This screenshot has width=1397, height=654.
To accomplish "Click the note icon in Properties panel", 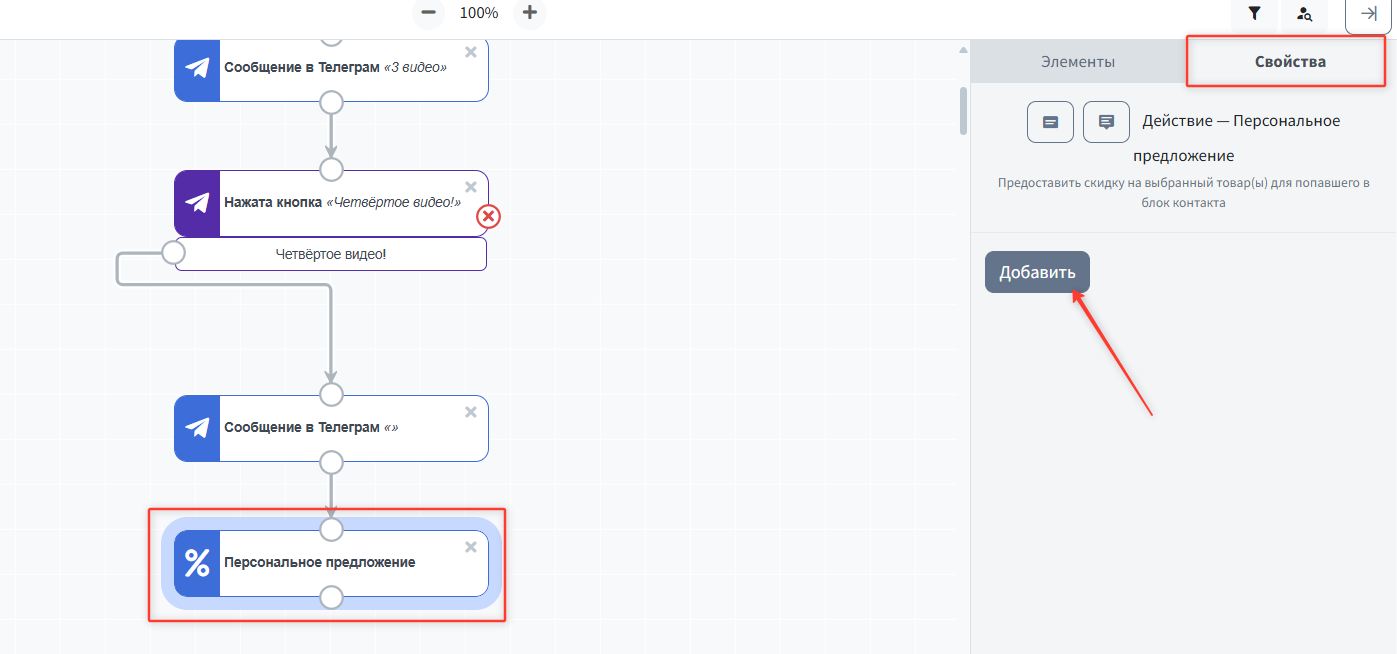I will [1050, 122].
